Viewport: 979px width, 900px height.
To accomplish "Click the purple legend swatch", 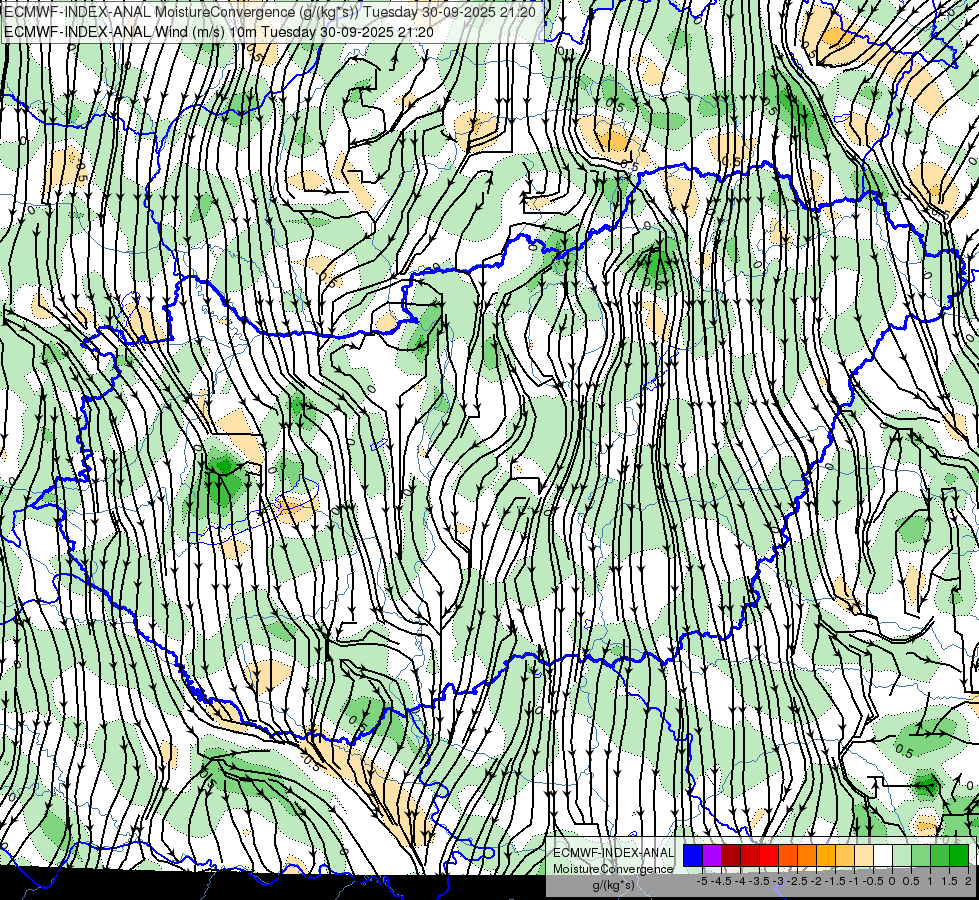I will (712, 856).
